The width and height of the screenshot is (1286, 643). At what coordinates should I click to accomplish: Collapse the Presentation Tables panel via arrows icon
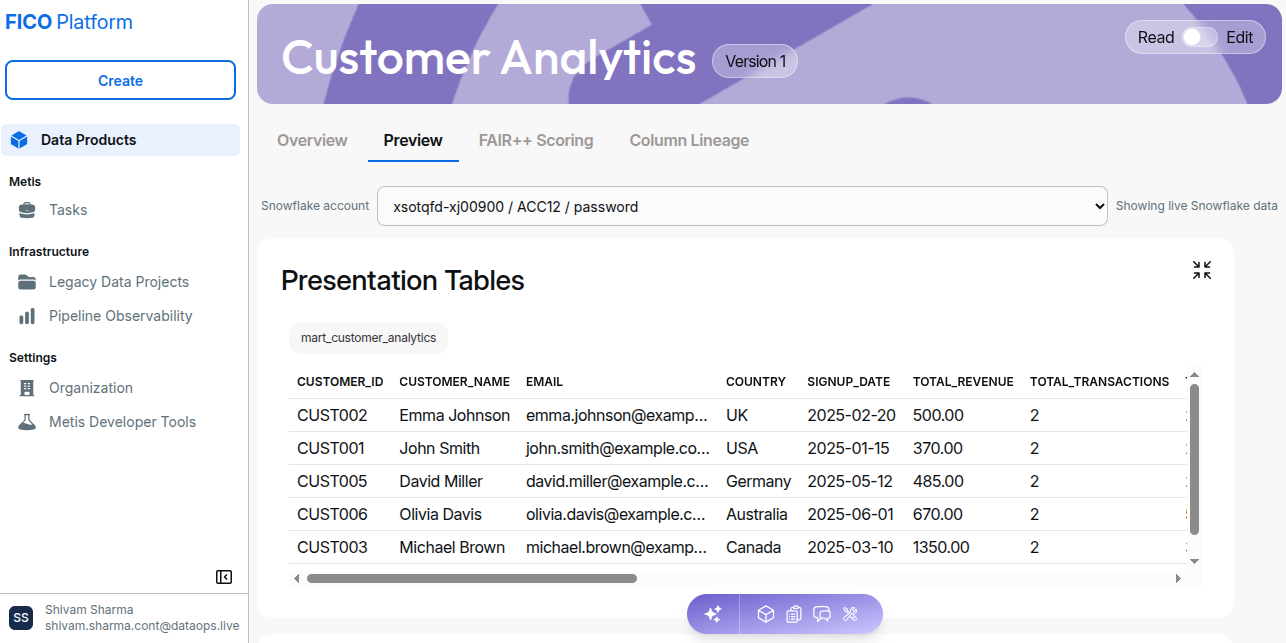(x=1202, y=270)
